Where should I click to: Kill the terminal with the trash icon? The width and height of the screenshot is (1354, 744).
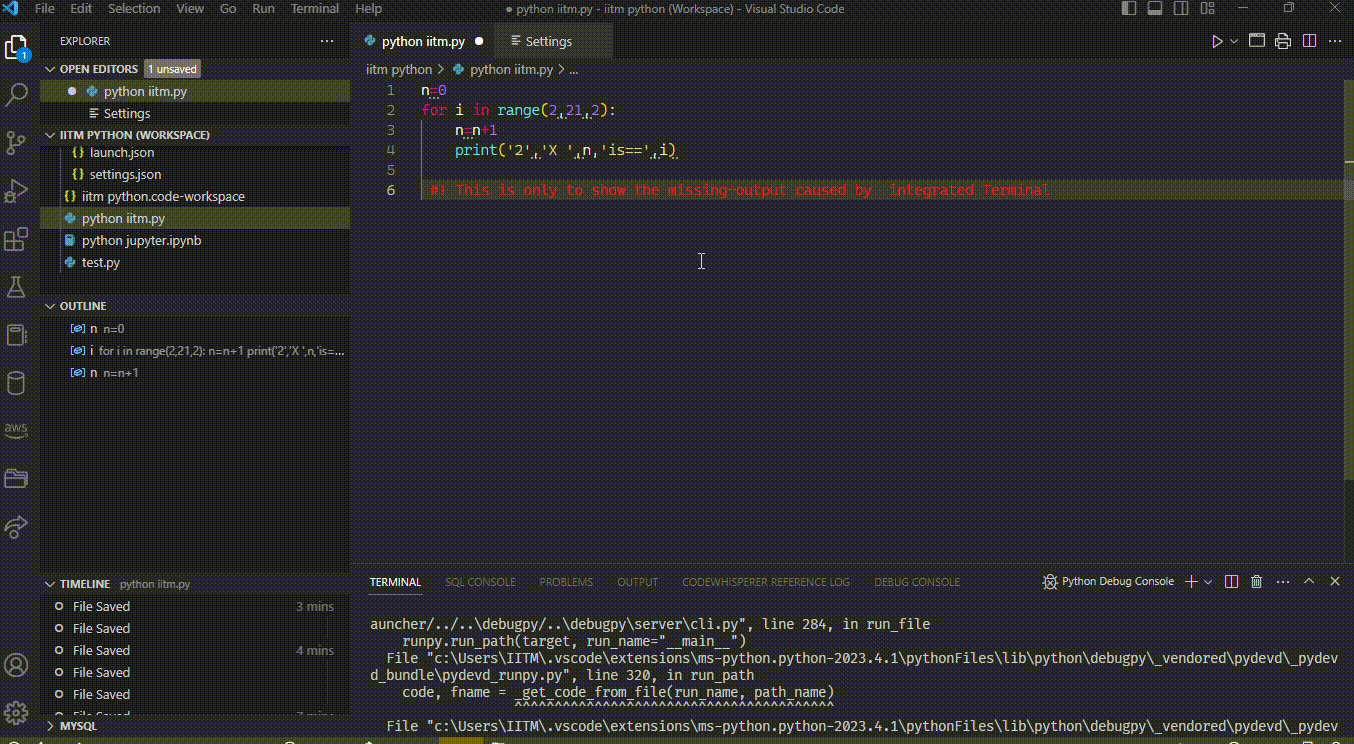click(x=1257, y=581)
